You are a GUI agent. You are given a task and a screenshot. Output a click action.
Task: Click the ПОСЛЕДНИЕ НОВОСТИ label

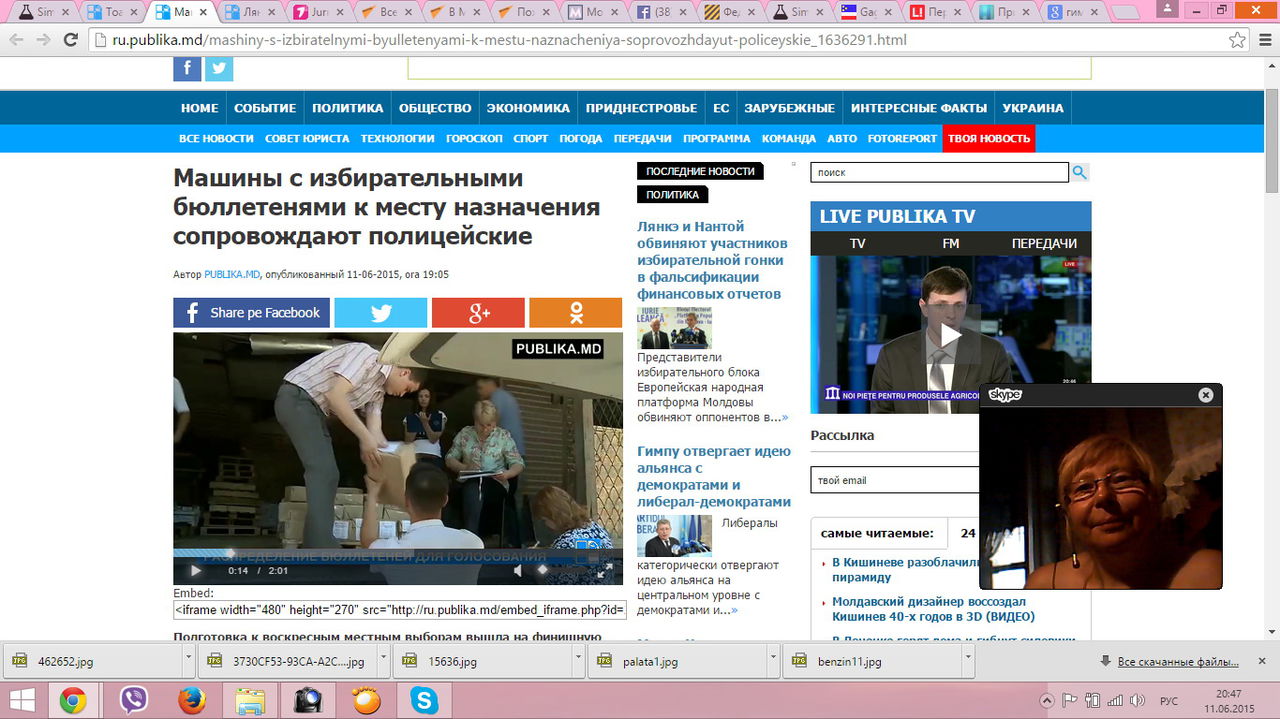tap(700, 171)
